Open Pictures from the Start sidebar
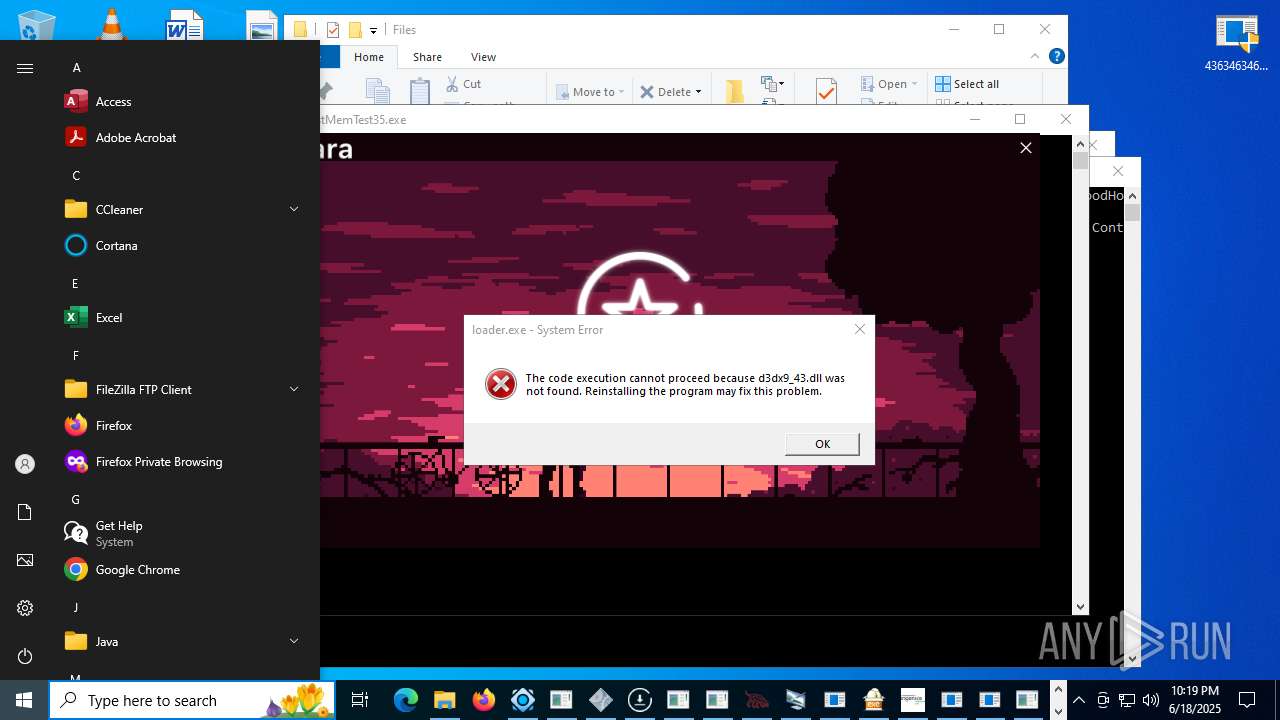Screen dimensions: 1280x720 [x=25, y=560]
